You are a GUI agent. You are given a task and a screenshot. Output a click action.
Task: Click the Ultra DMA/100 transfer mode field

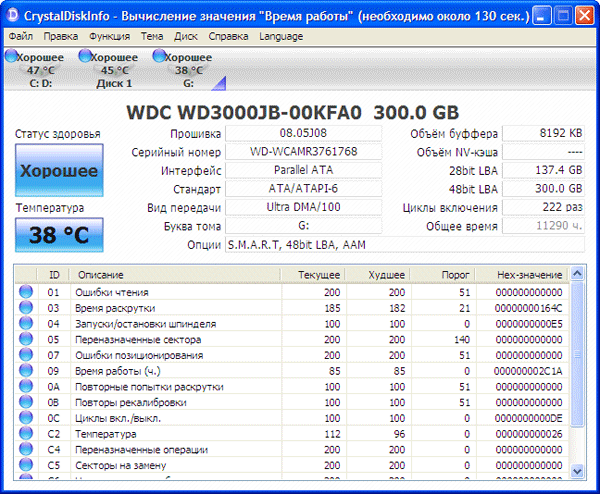pos(303,207)
